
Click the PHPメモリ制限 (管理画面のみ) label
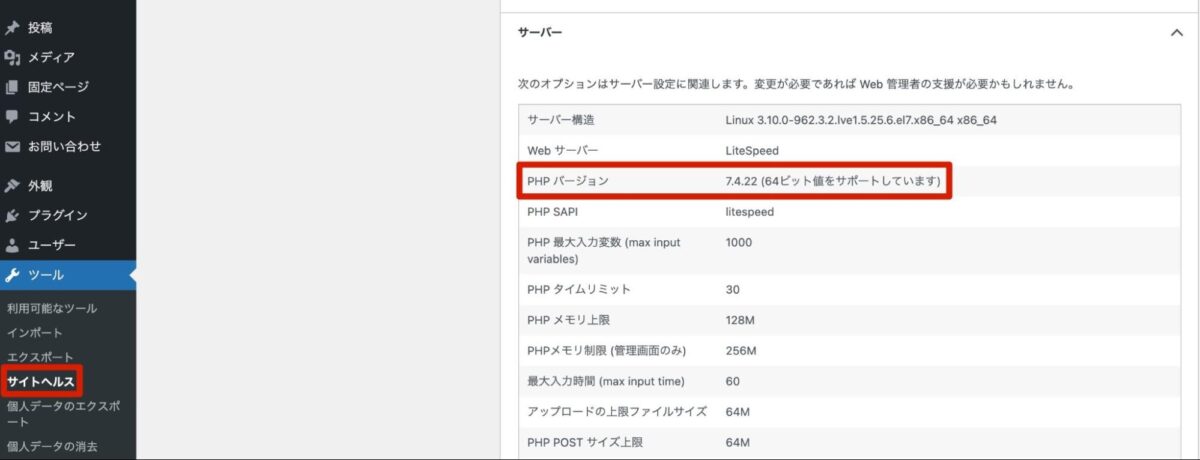607,351
